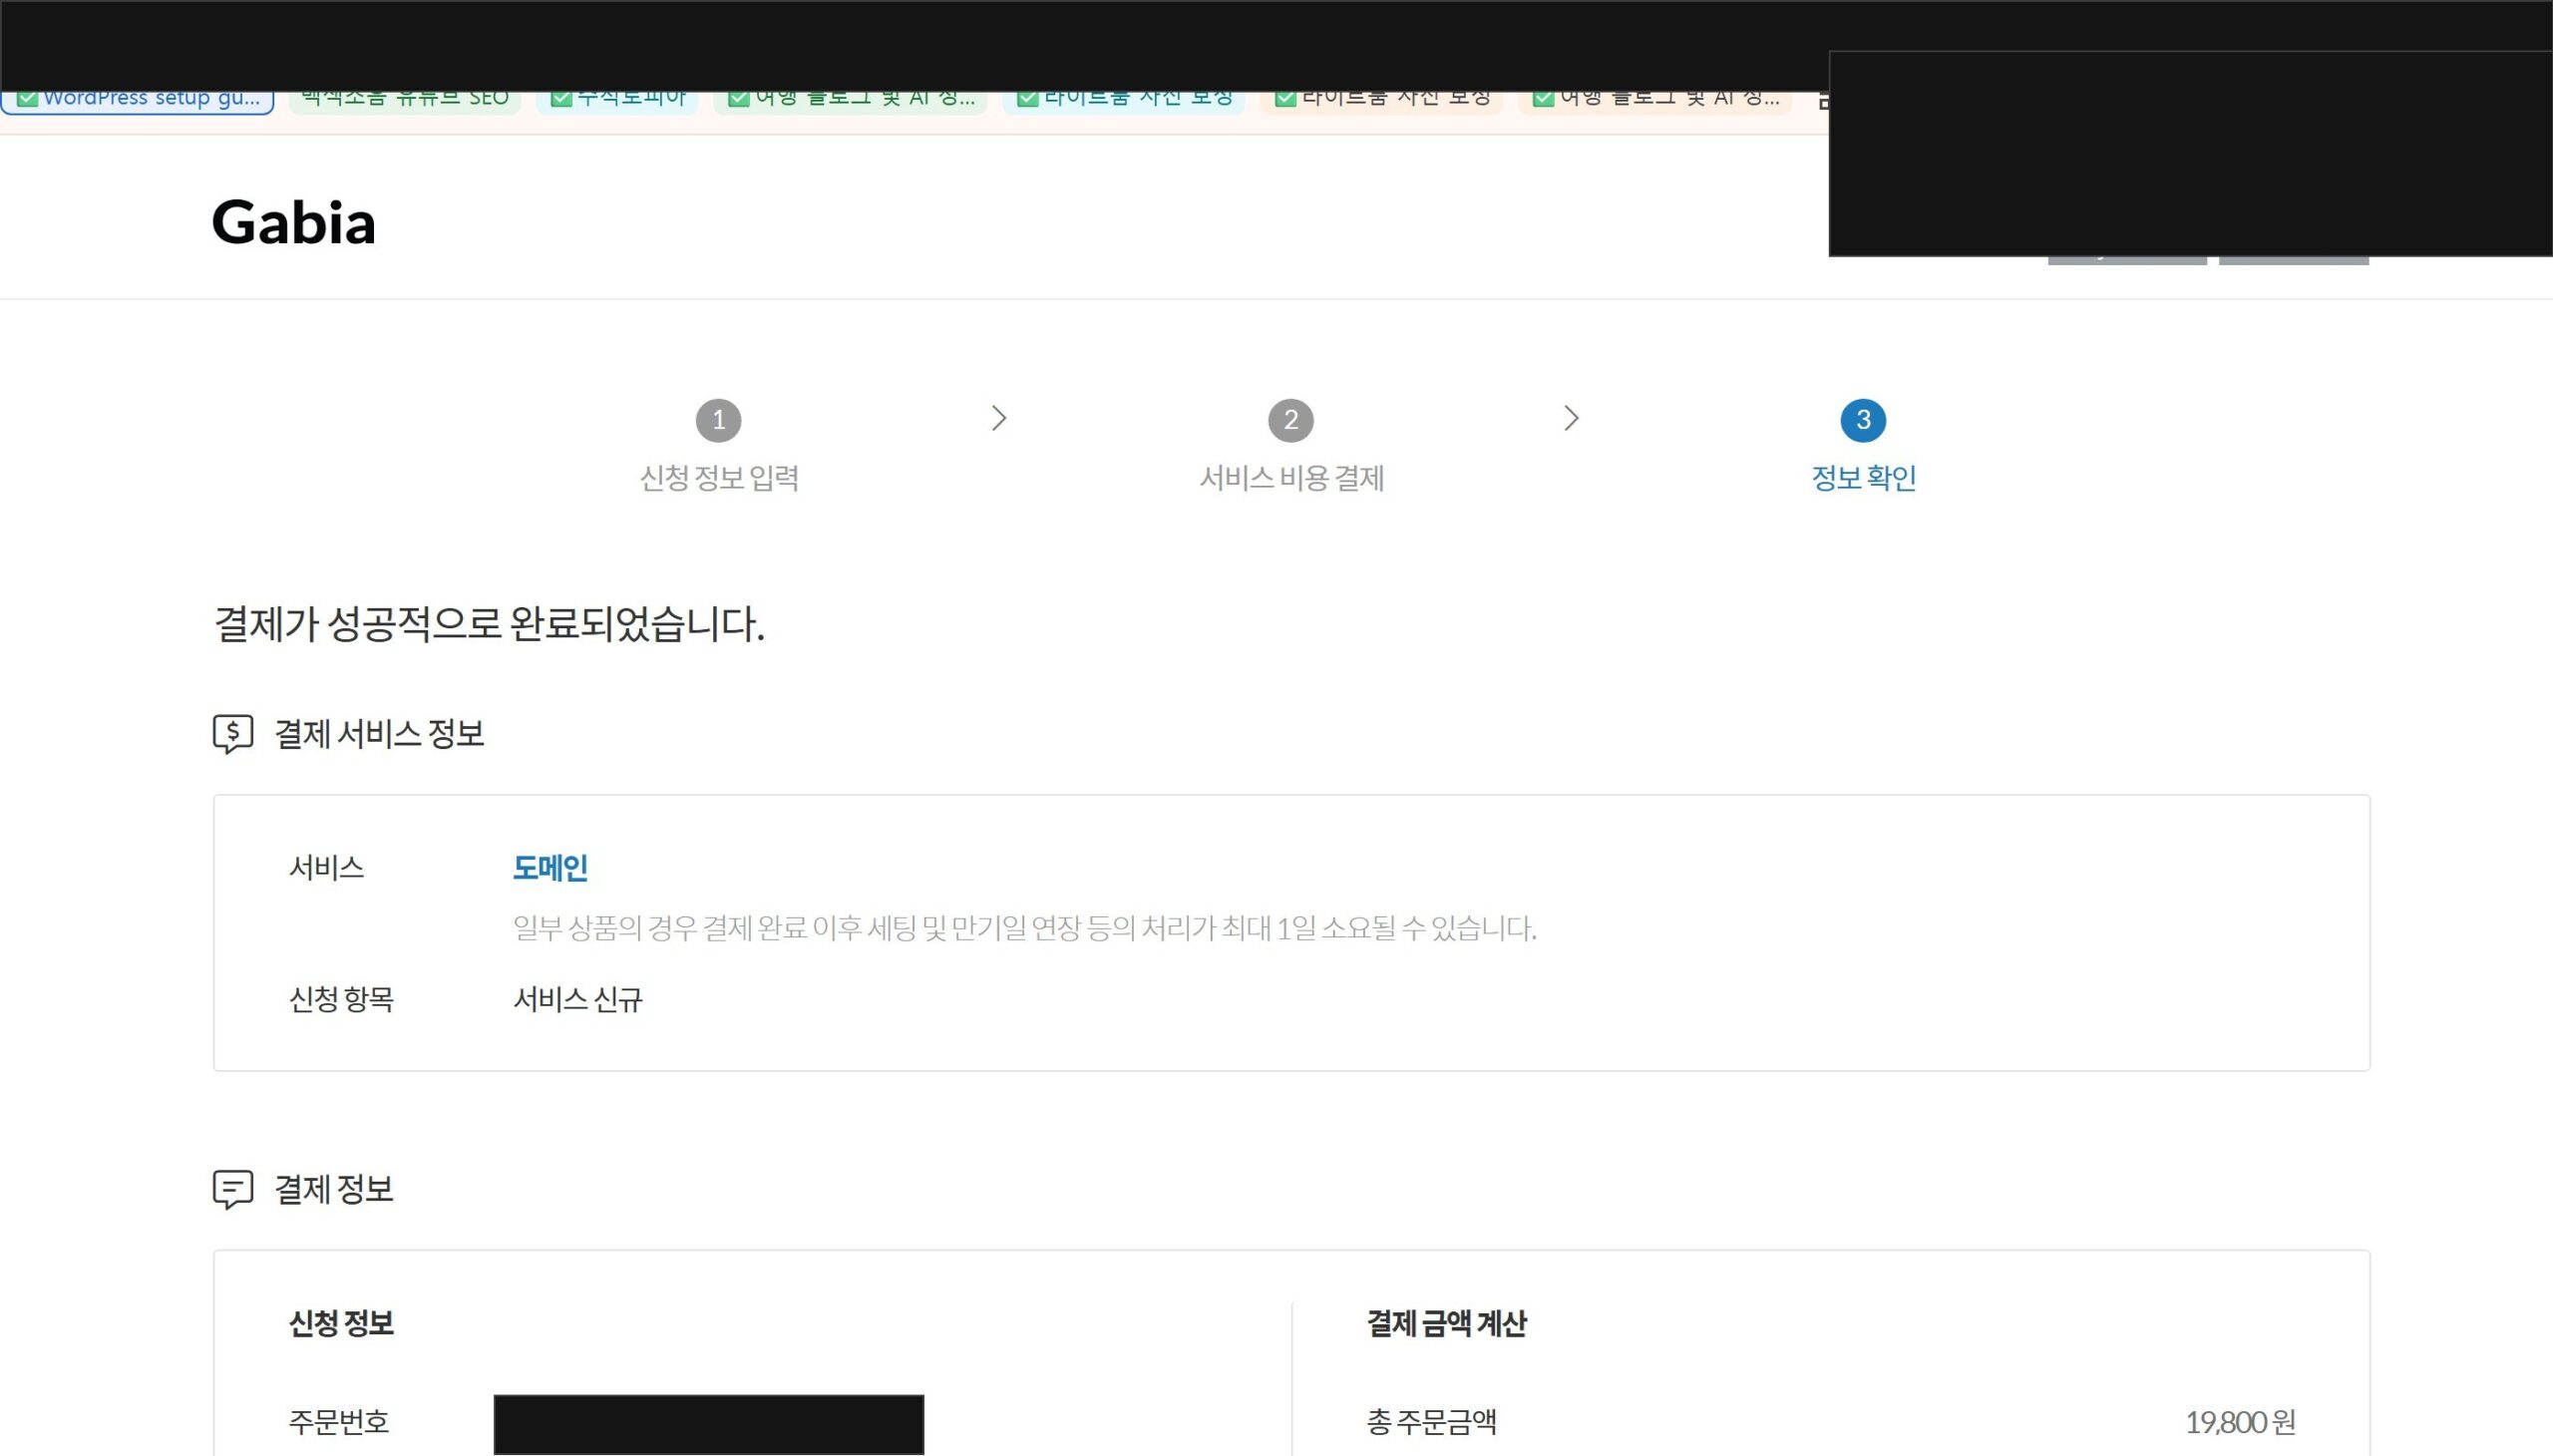Click the 결제 정보 section heading

point(334,1189)
